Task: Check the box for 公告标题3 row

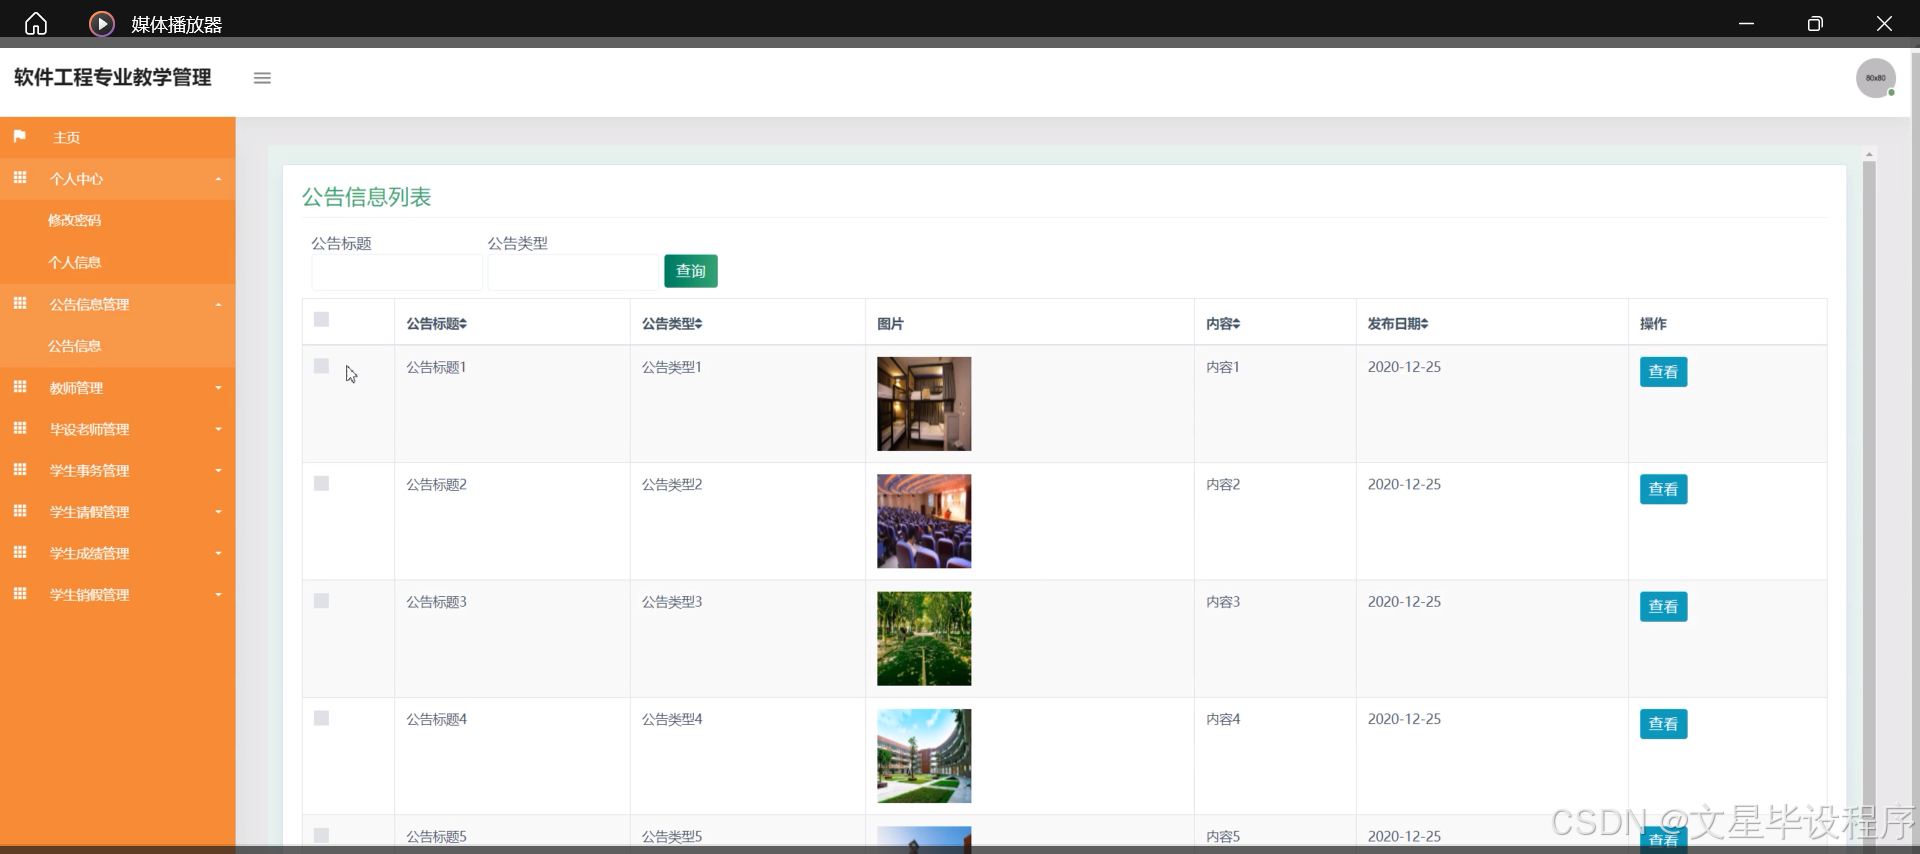Action: coord(321,601)
